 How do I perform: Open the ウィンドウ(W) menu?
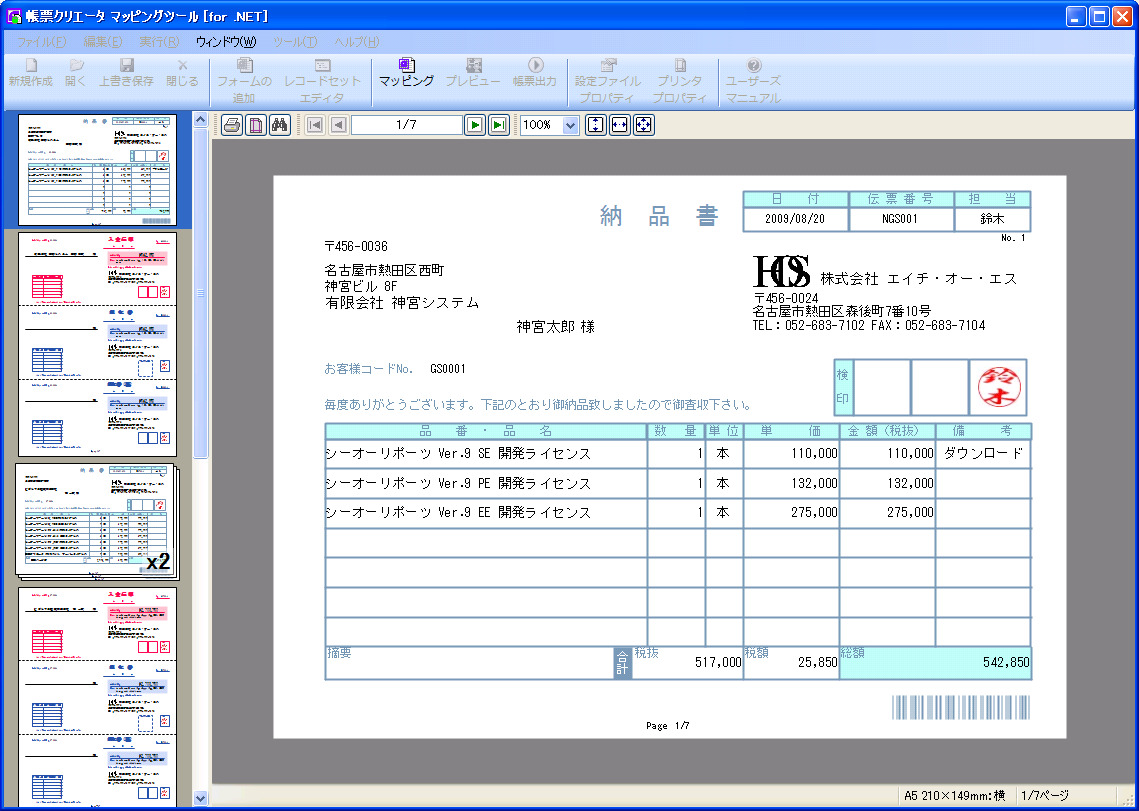[x=226, y=41]
